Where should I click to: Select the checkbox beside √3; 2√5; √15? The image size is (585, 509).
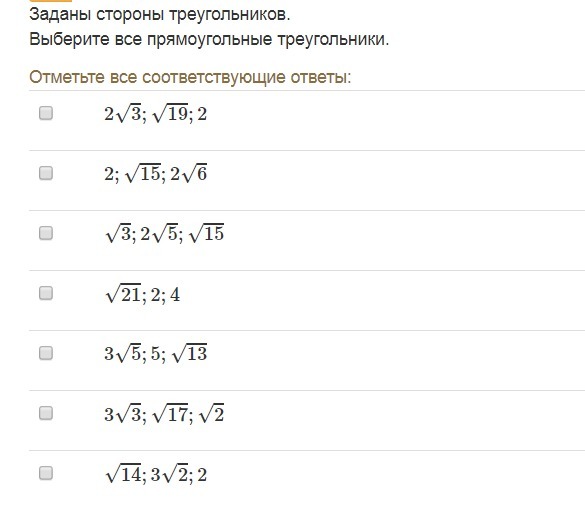click(x=46, y=233)
